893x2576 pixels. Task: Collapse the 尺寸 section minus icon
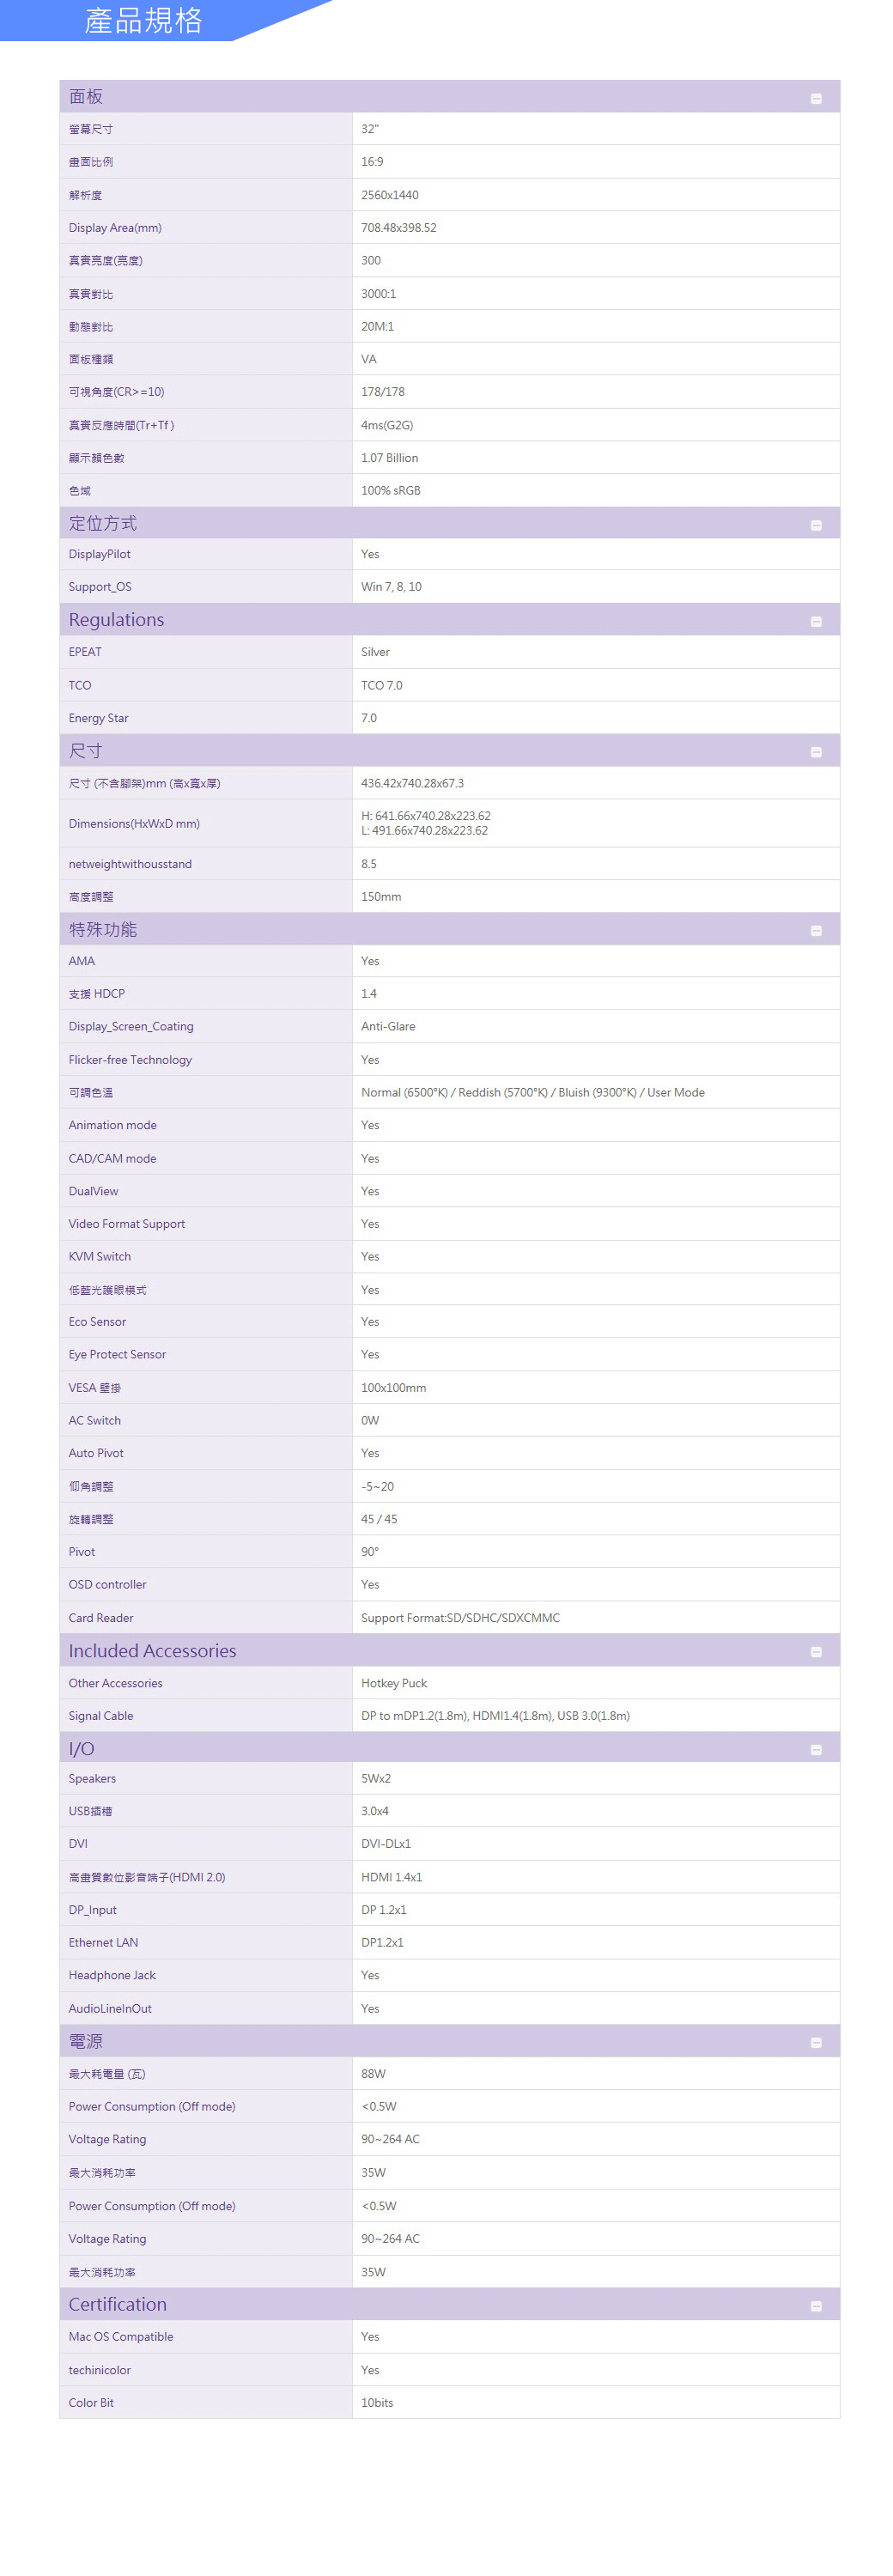coord(815,752)
